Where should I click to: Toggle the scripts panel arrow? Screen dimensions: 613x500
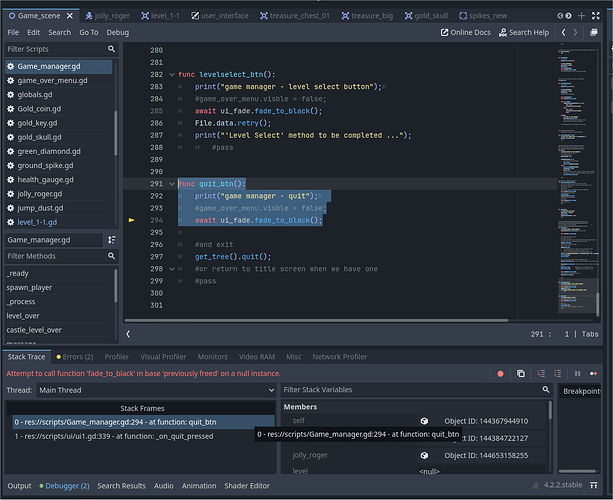(x=128, y=334)
